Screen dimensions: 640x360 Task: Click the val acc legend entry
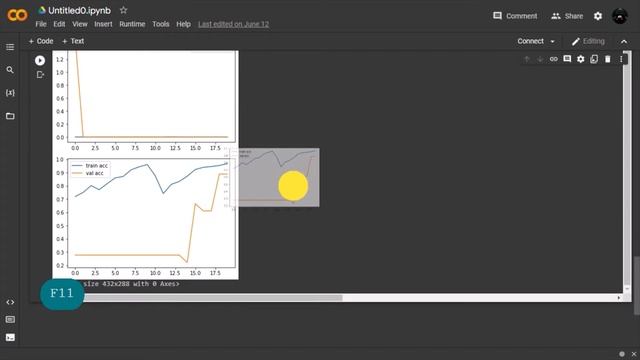tap(88, 173)
